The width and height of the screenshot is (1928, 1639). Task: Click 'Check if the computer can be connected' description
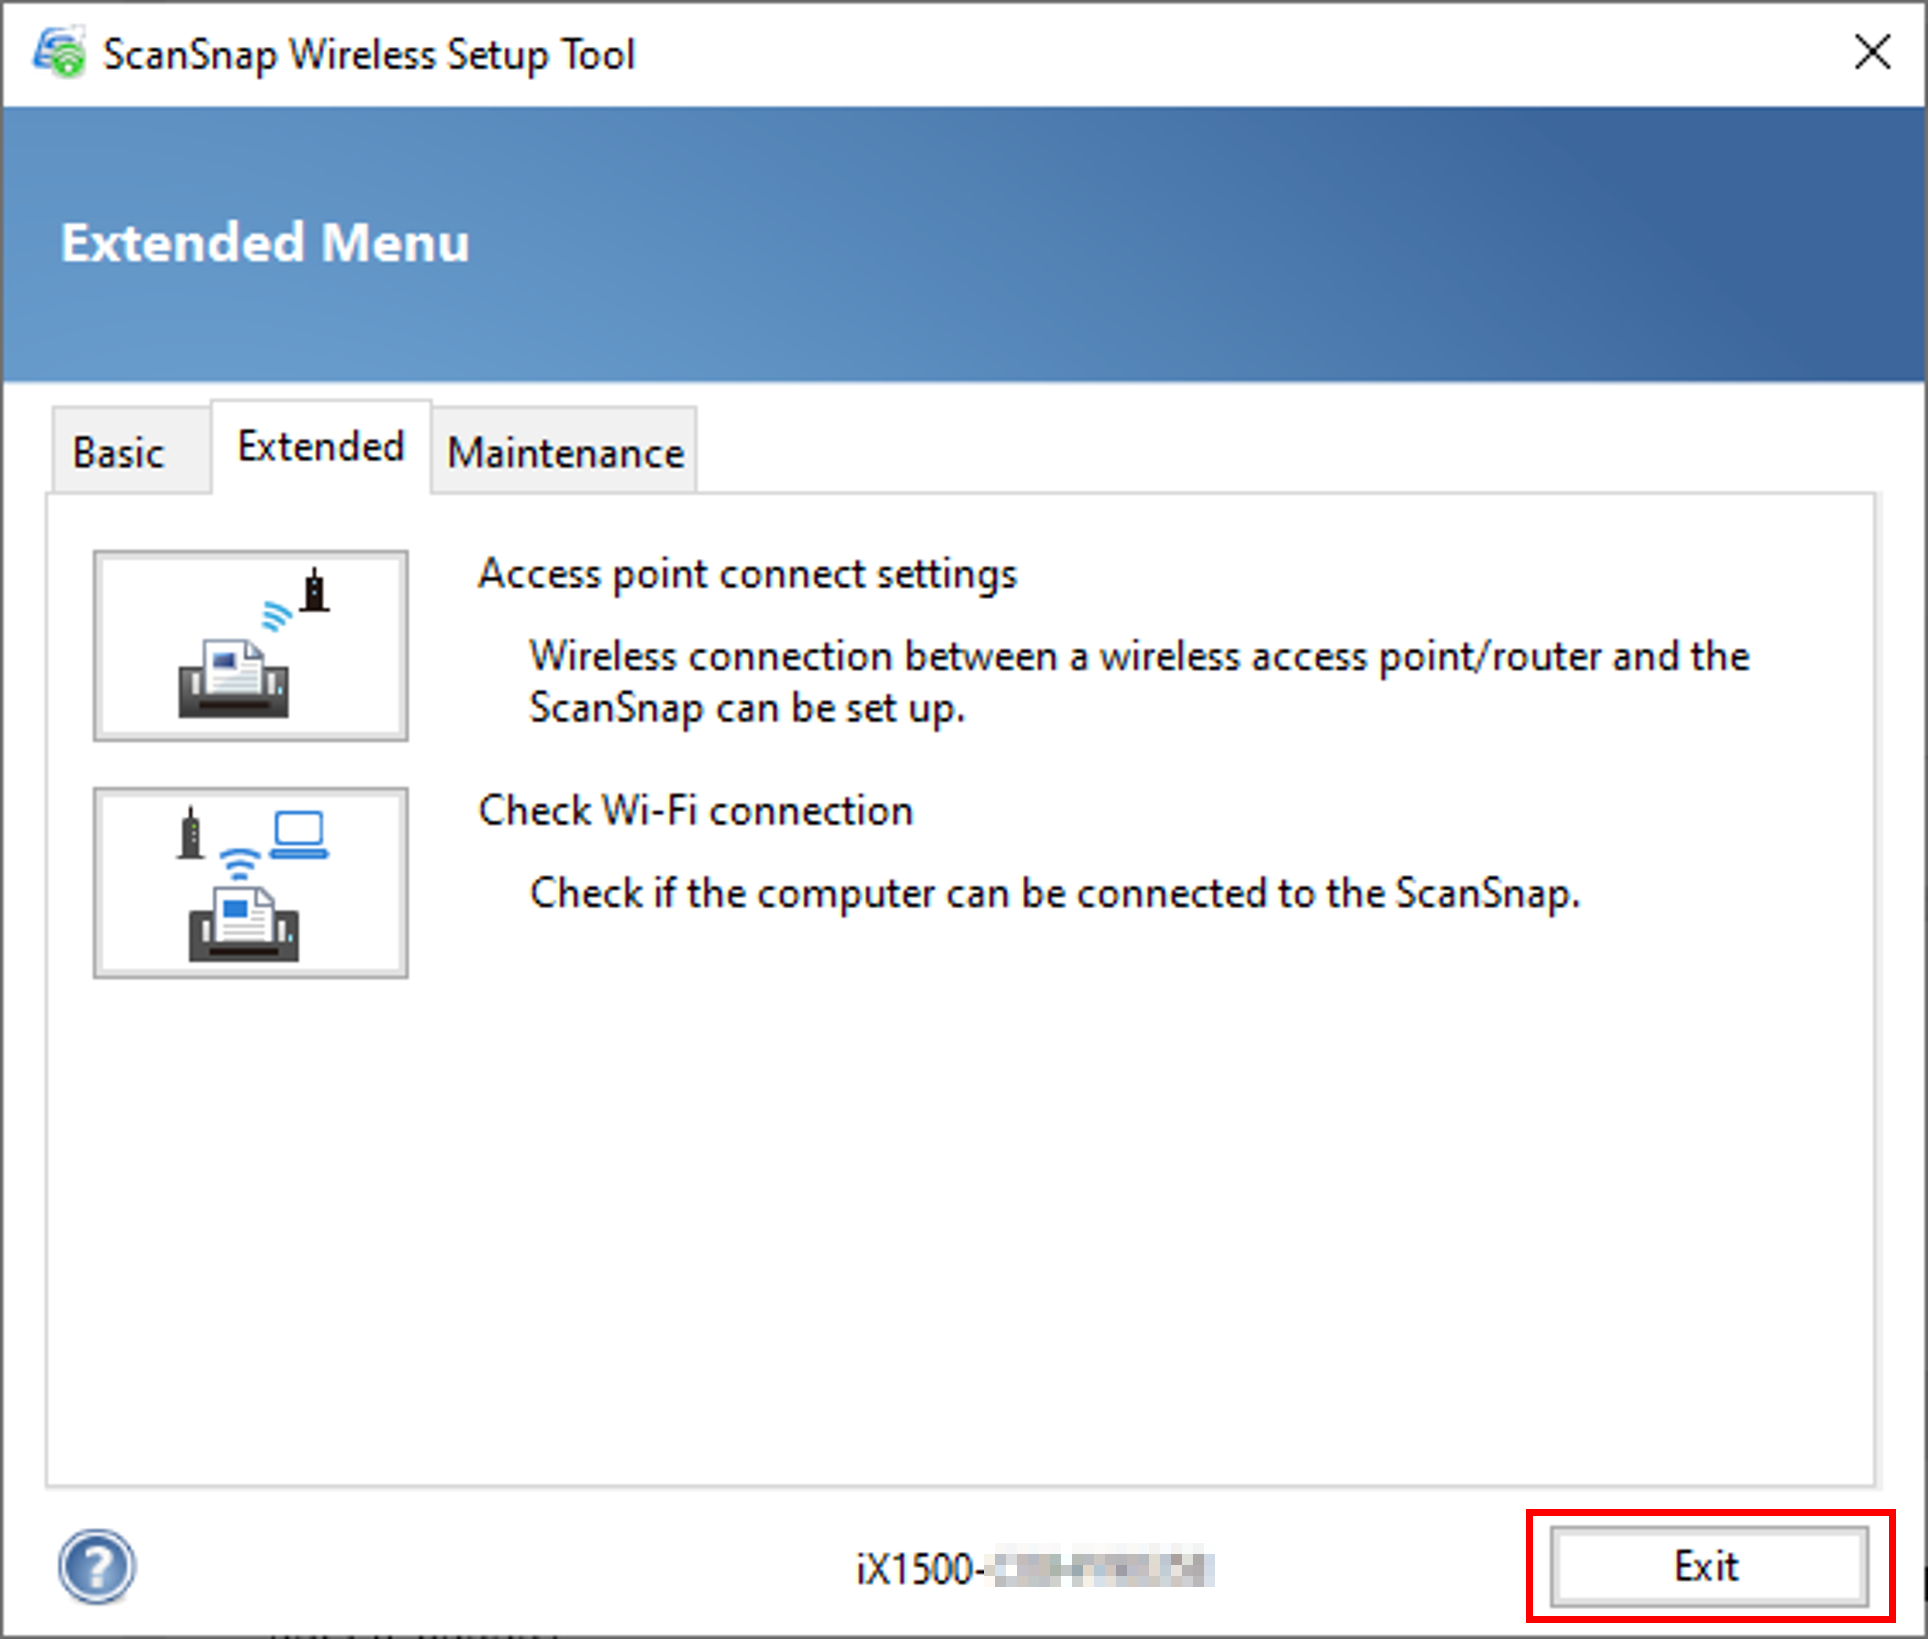[1055, 893]
